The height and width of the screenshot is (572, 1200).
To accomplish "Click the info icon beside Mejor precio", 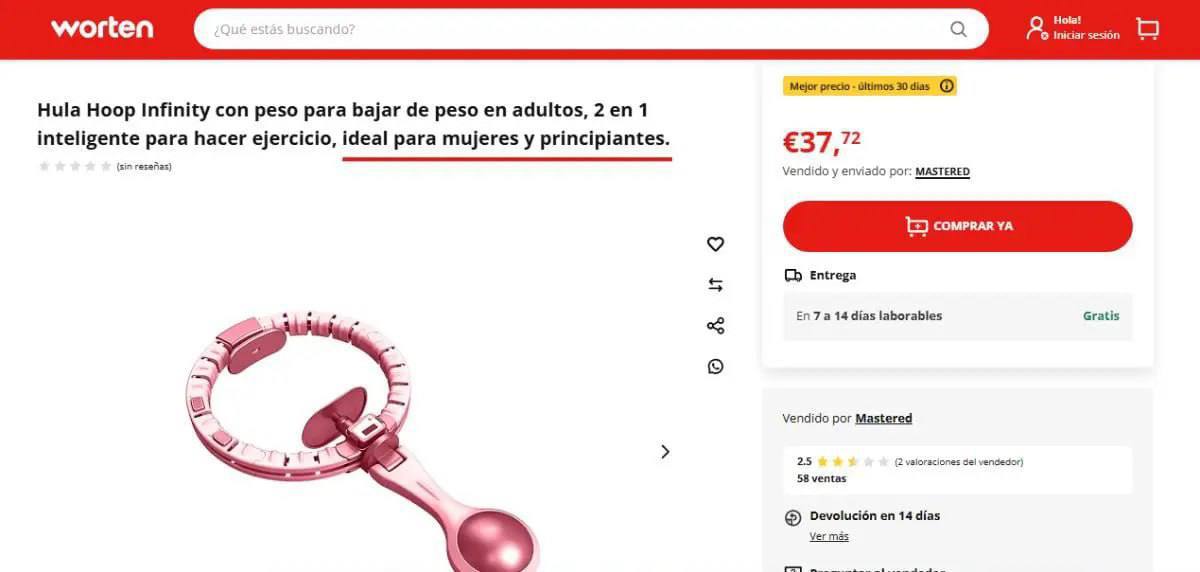I will (946, 86).
